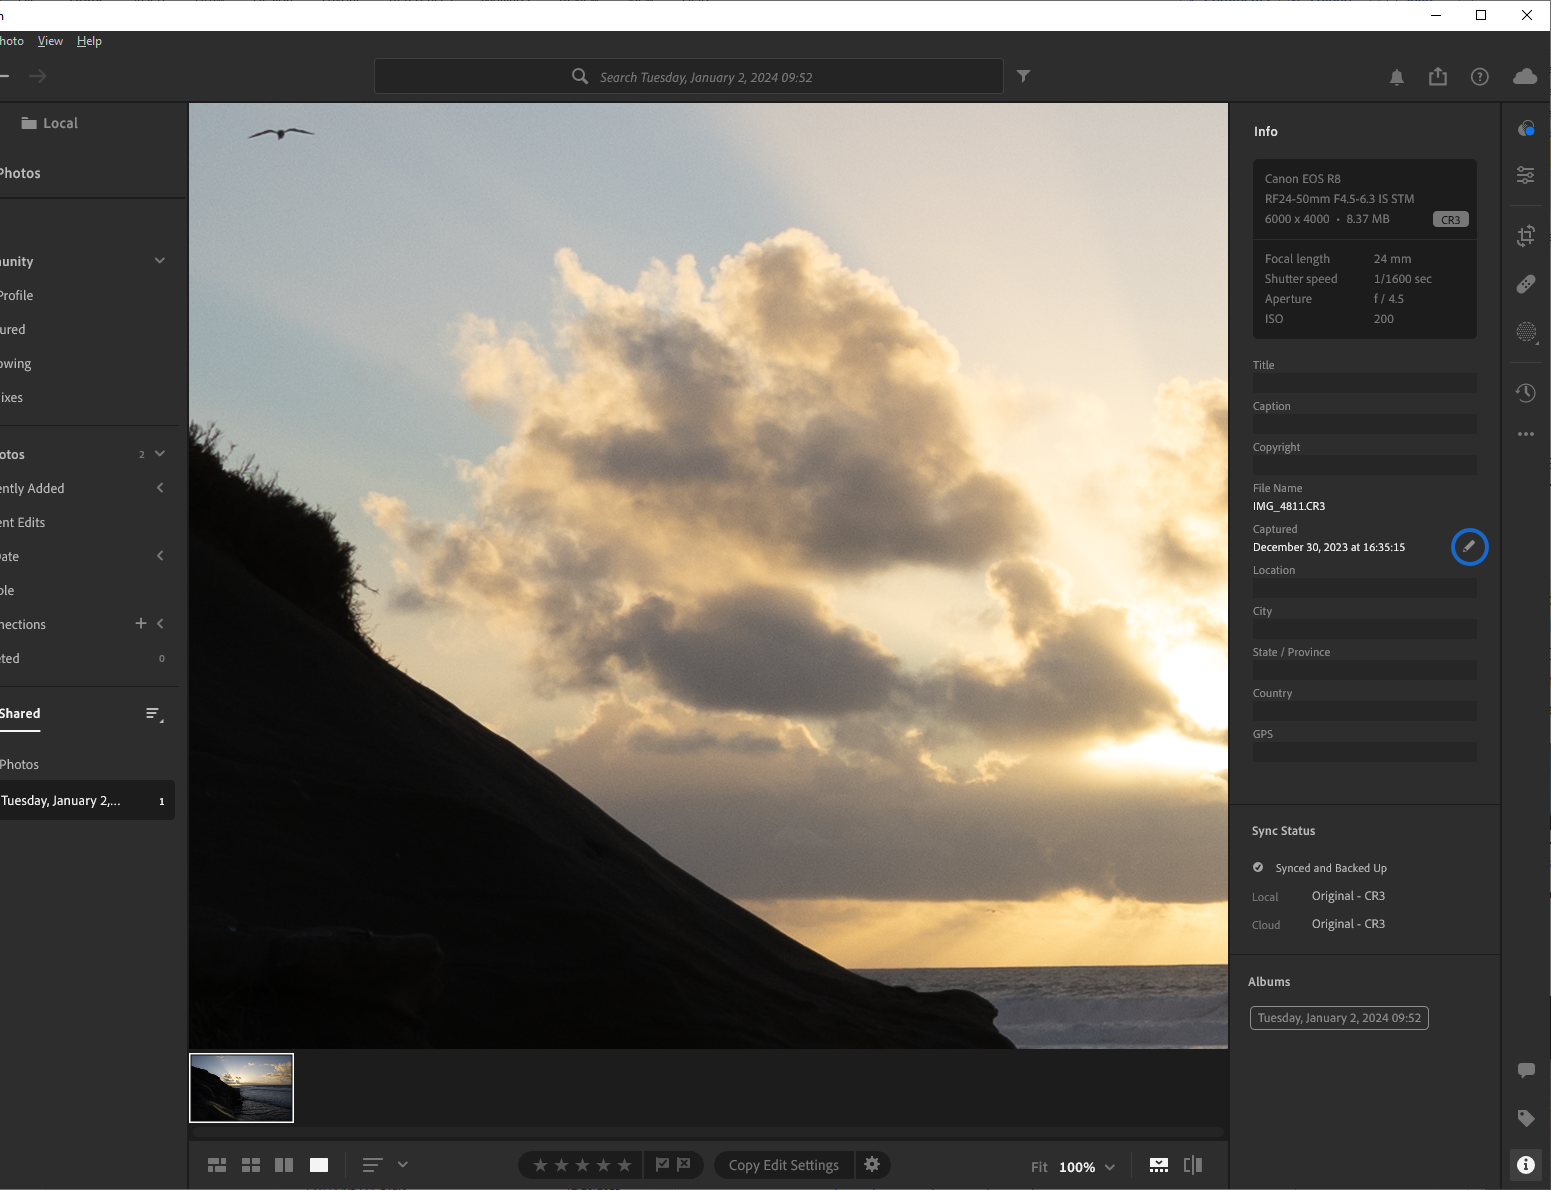Click the City input field
Viewport: 1551px width, 1190px height.
point(1364,629)
